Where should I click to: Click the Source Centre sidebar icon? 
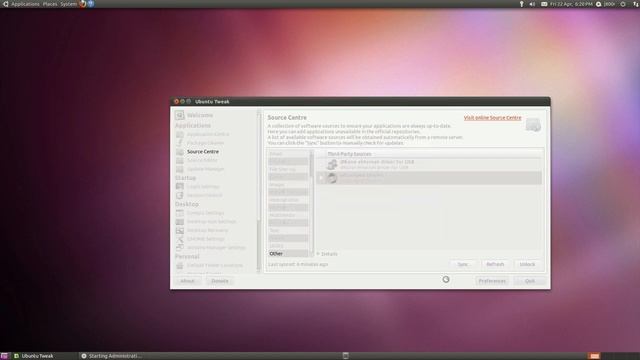coord(180,152)
